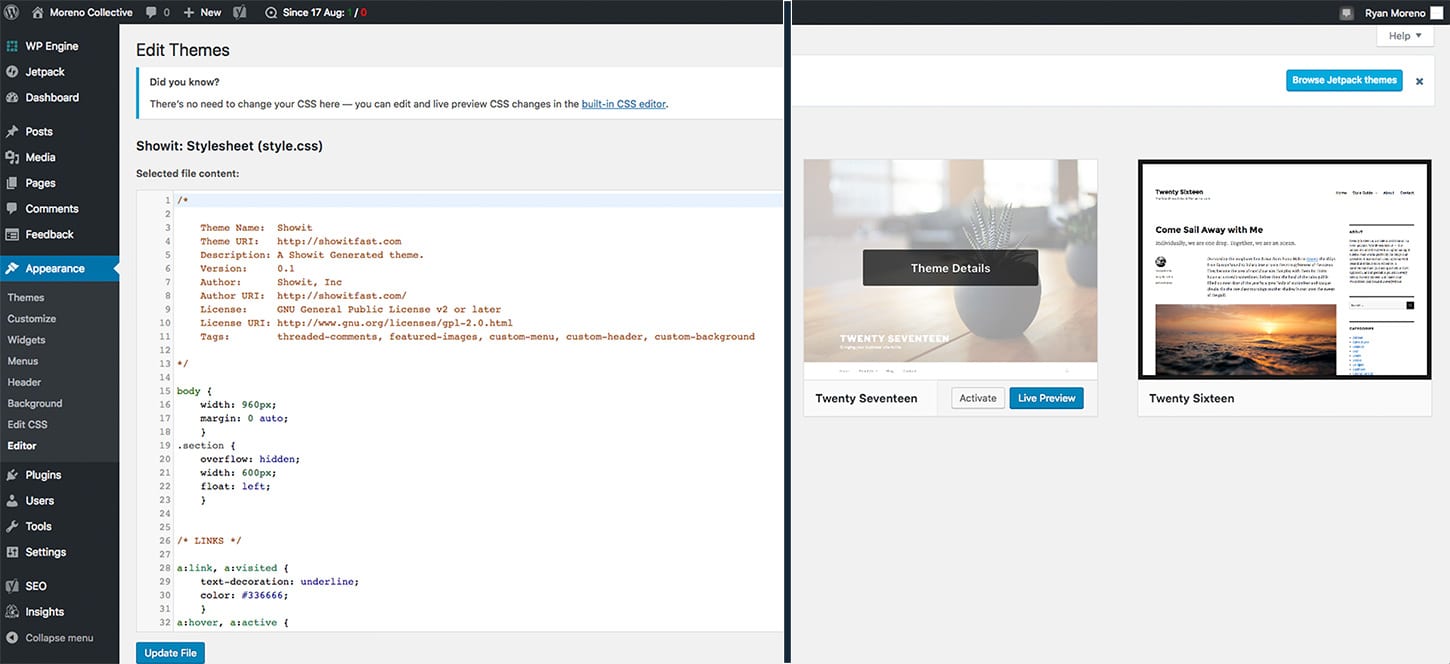Viewport: 1450px width, 664px height.
Task: Expand the Appearance submenu arrow
Action: pyautogui.click(x=114, y=268)
